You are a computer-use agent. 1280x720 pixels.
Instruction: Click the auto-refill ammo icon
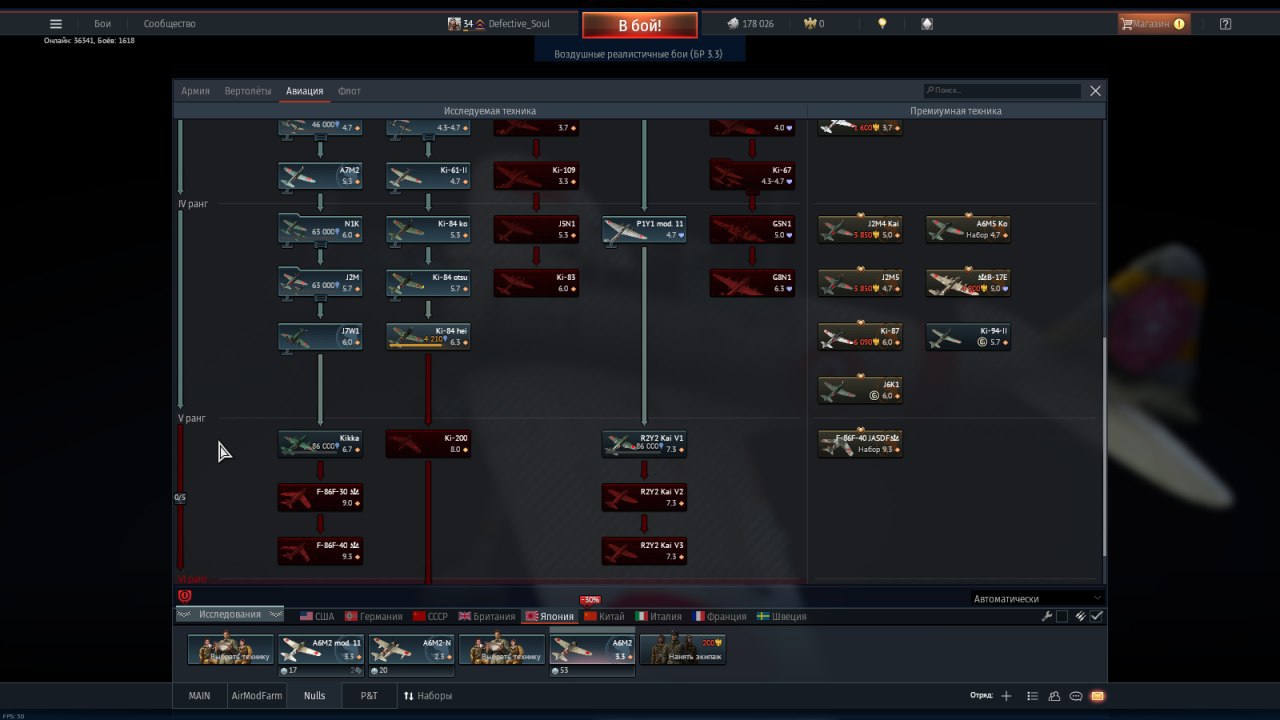(1080, 616)
